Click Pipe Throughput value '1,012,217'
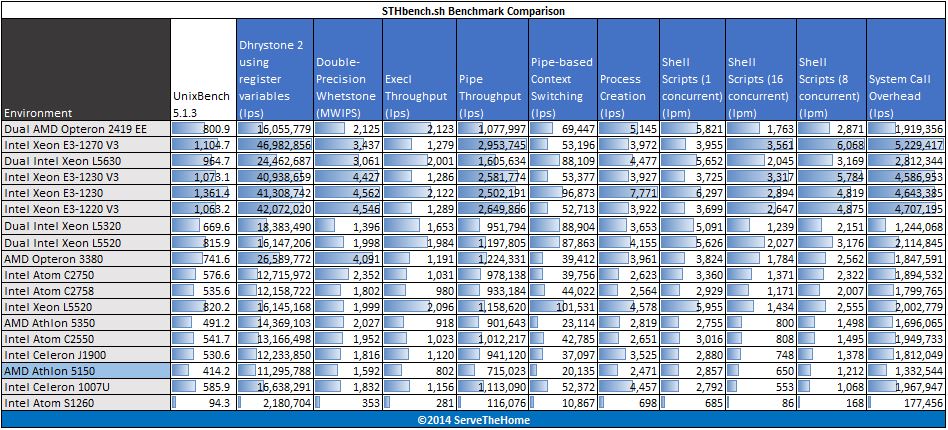948x430 pixels. 502,339
